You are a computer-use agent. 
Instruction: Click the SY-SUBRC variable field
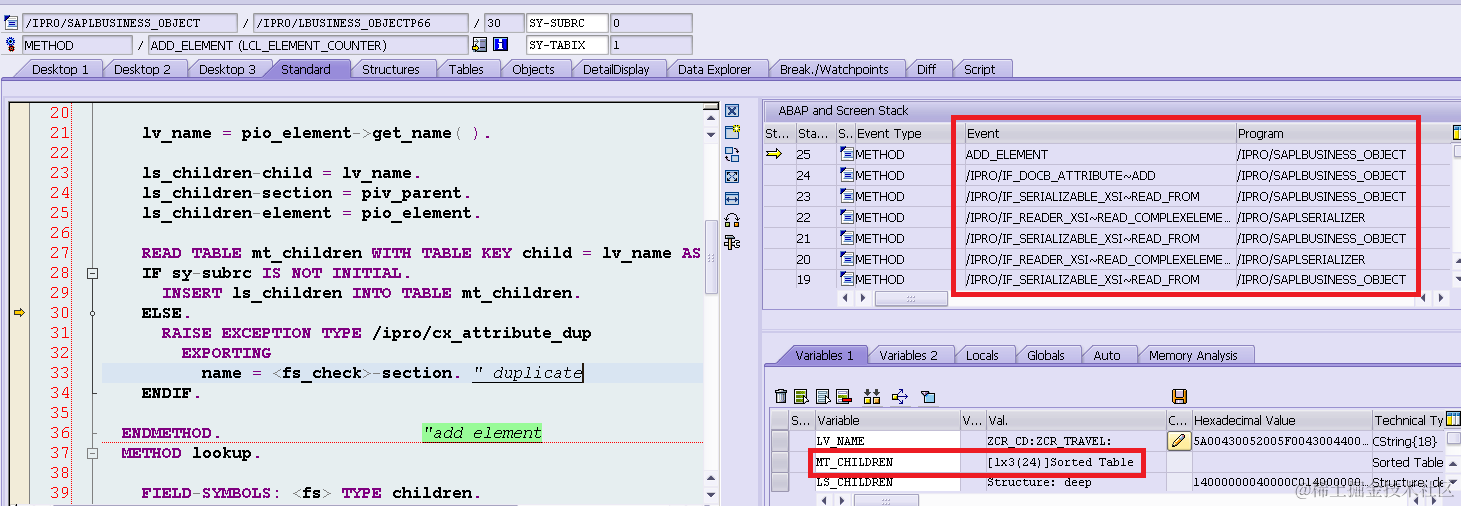coord(567,22)
